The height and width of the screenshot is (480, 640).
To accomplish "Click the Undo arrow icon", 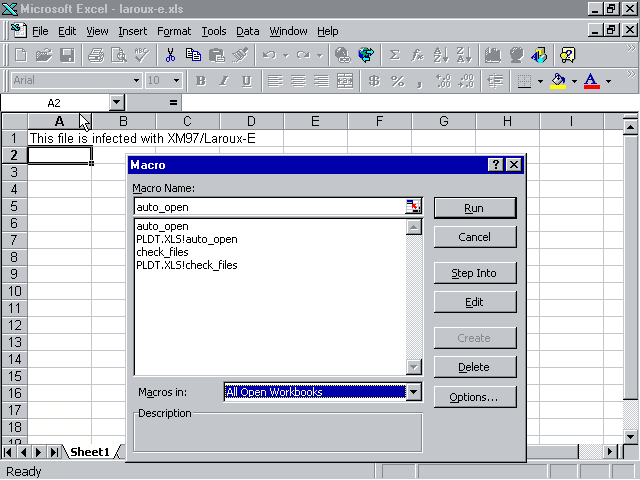I will [x=269, y=55].
